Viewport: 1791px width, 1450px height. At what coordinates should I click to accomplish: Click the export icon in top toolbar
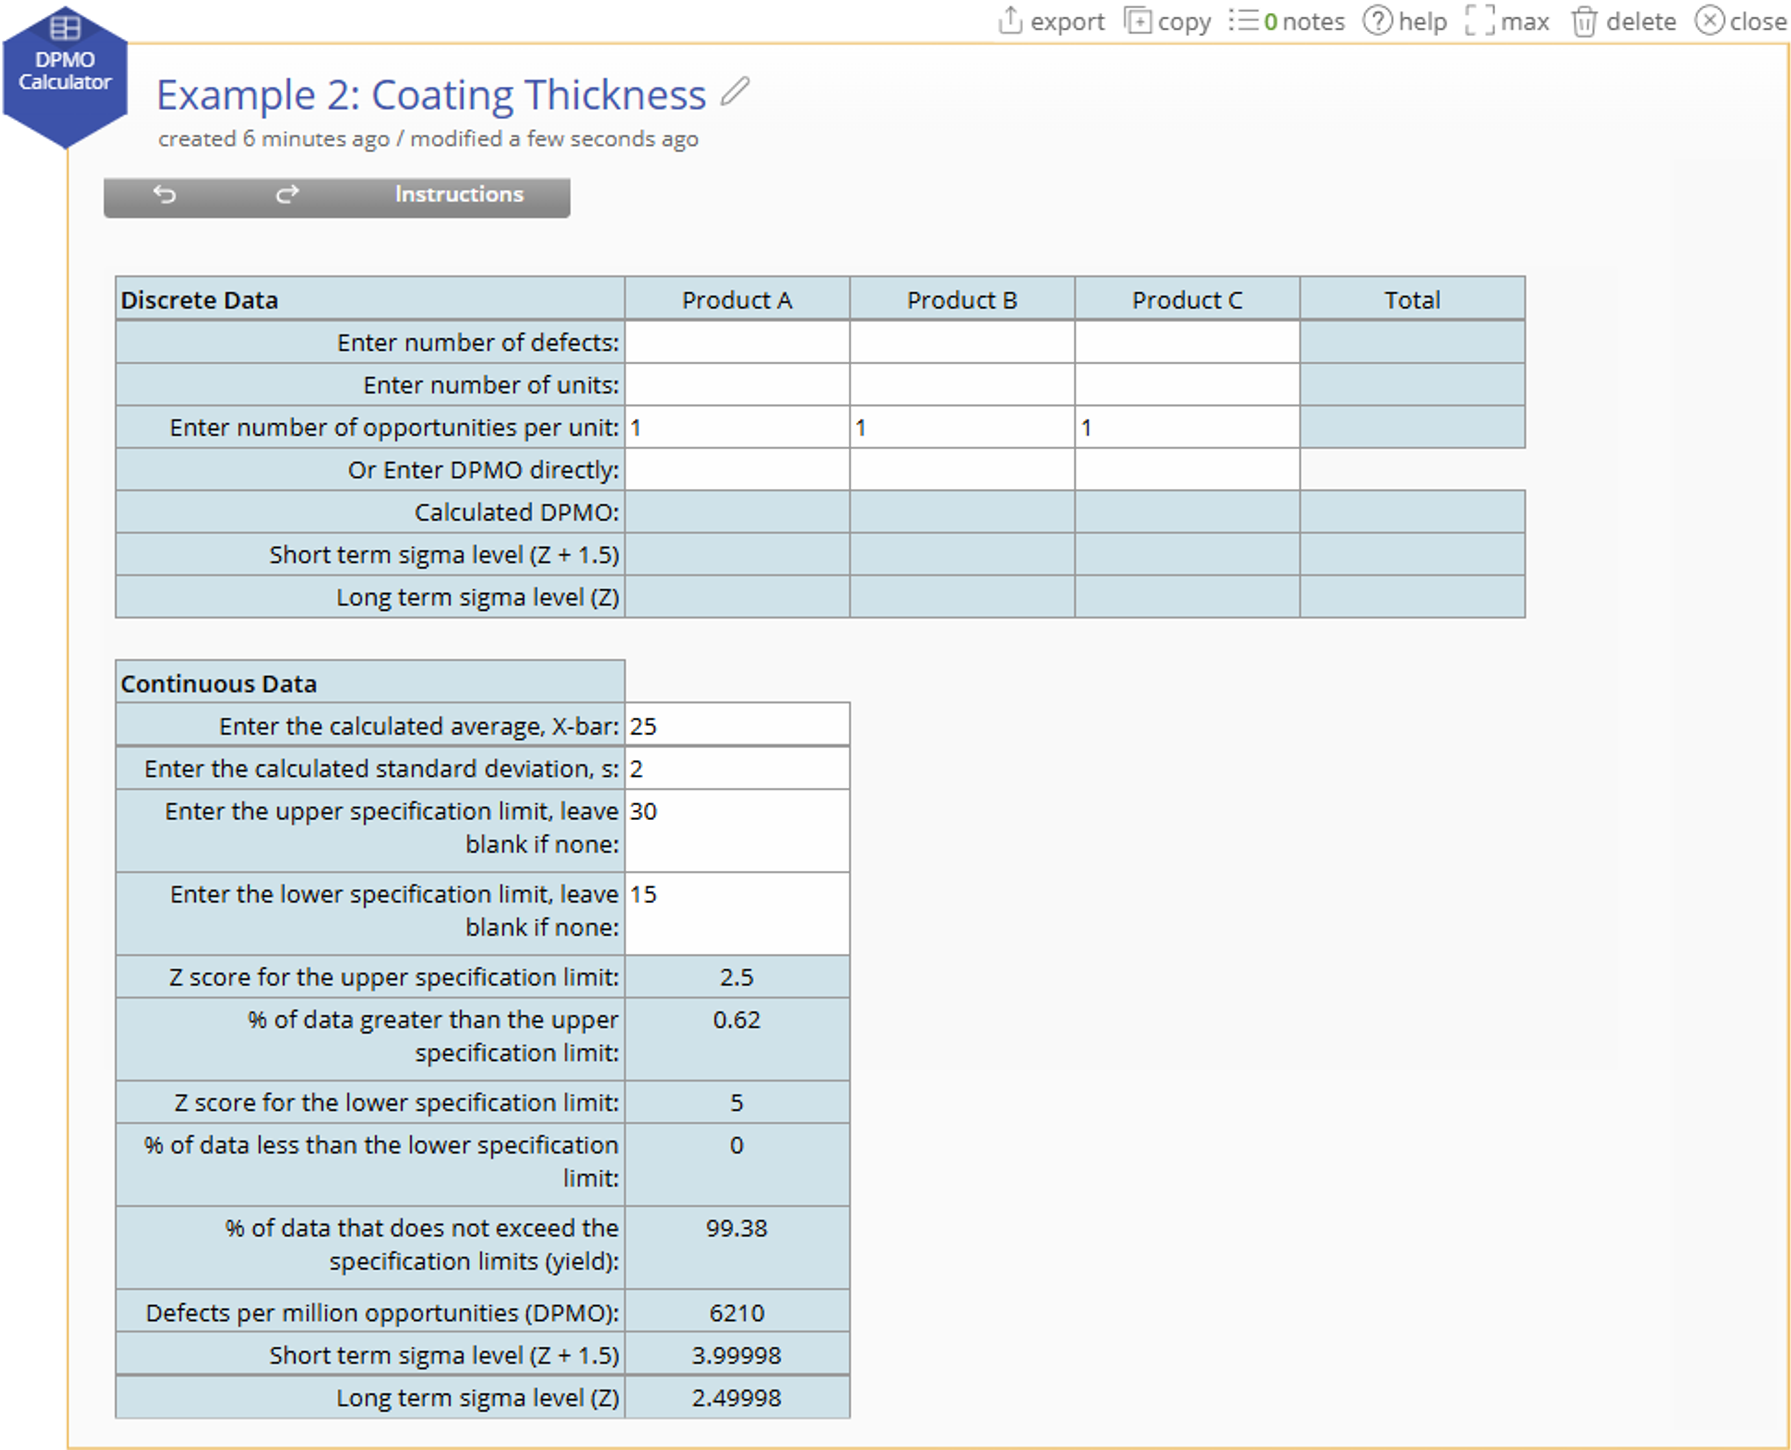pyautogui.click(x=1010, y=21)
